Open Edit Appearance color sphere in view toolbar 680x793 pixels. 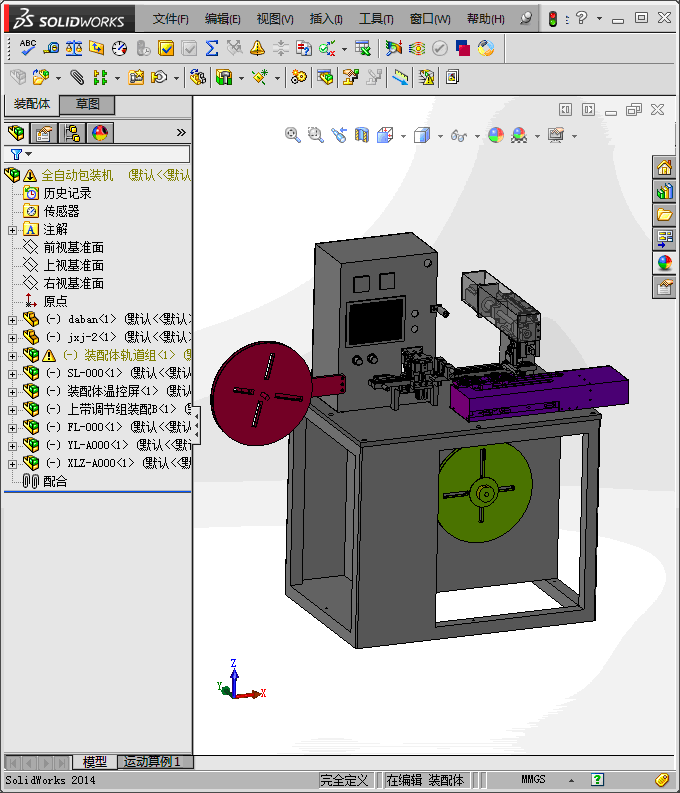click(496, 135)
